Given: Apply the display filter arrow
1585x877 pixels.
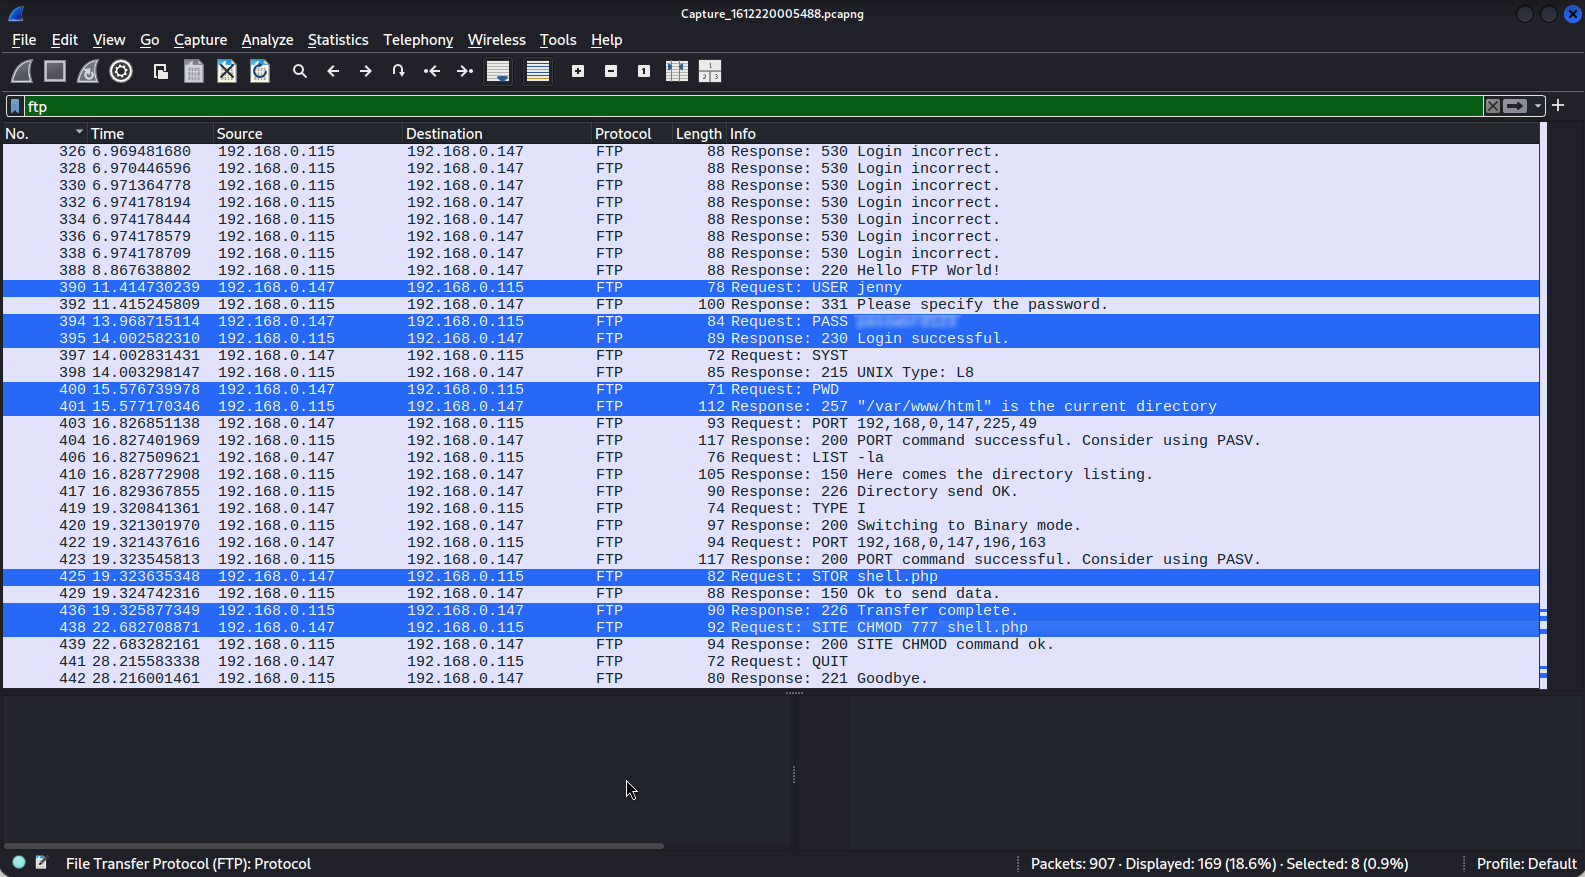Looking at the screenshot, I should pos(1516,106).
